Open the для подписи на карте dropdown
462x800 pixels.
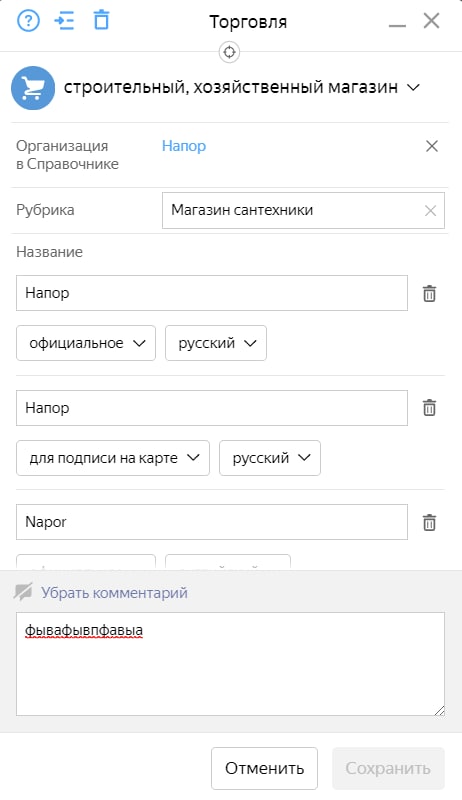(x=113, y=458)
